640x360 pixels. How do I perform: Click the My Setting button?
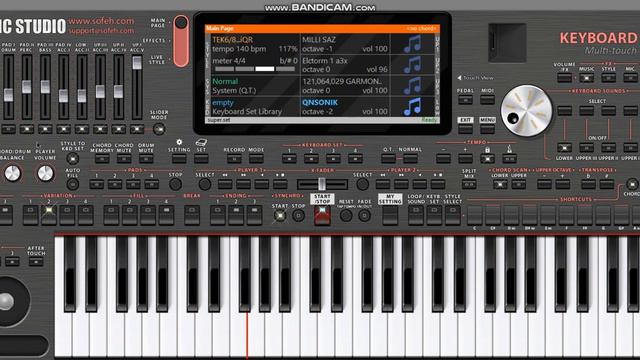[390, 215]
